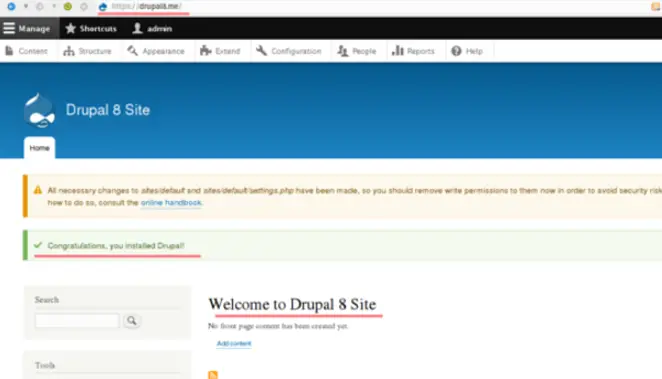Click the Content page icon

pos(9,51)
